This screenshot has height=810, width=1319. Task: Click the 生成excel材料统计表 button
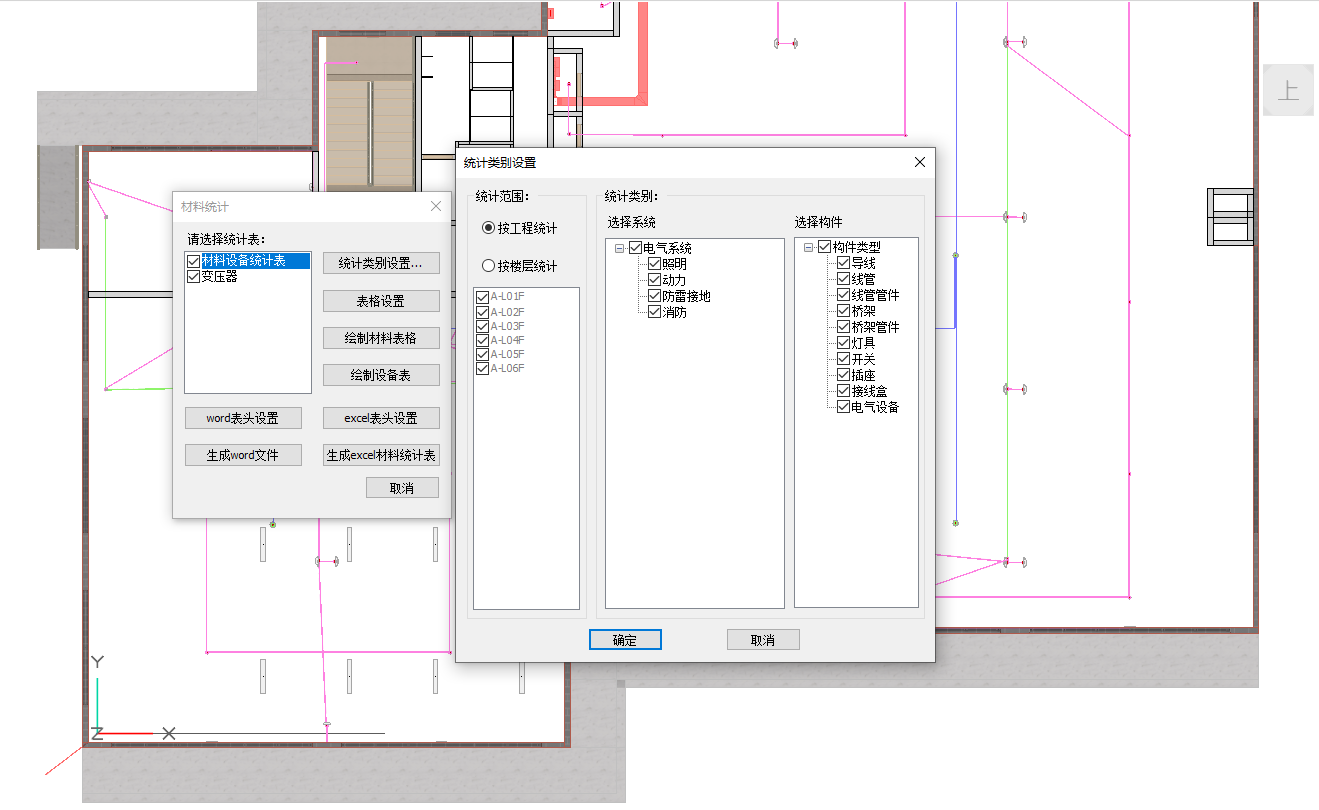coord(381,455)
